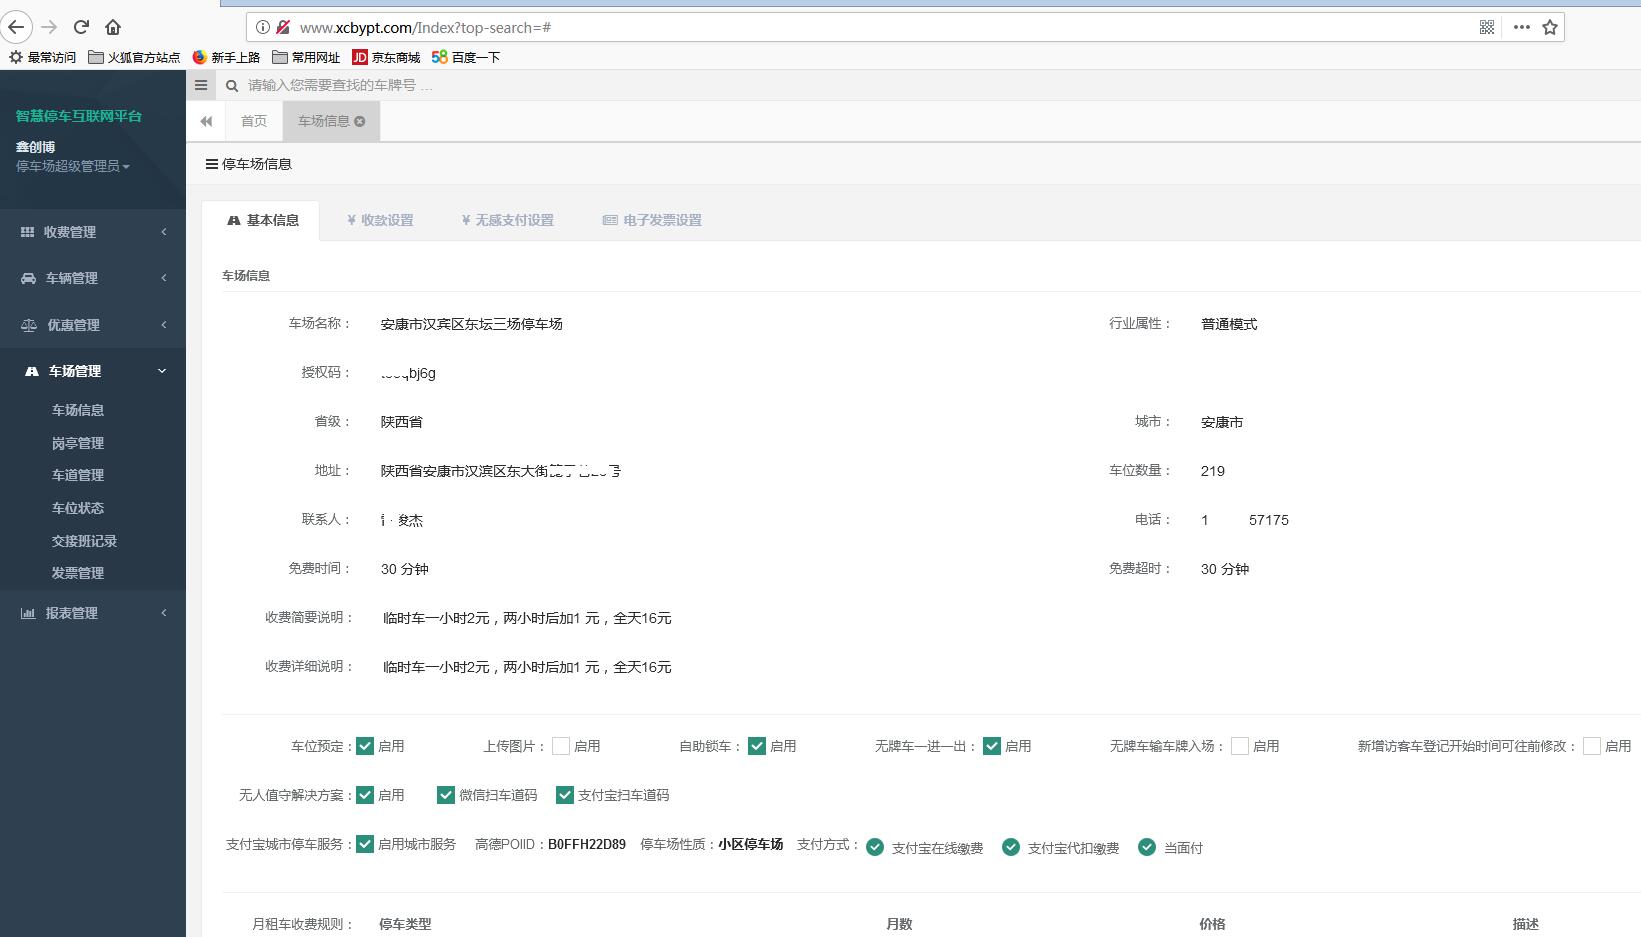Click the browser reload icon
This screenshot has width=1641, height=937.
(x=82, y=27)
